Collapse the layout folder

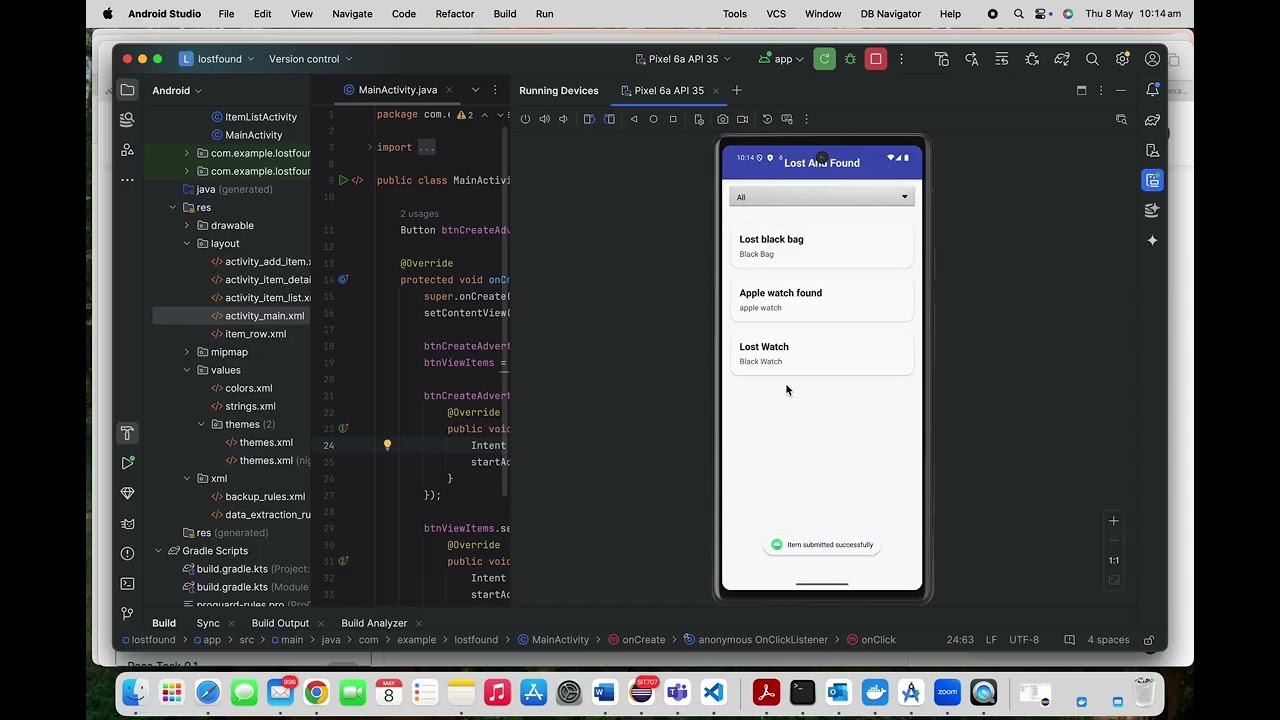click(x=186, y=244)
